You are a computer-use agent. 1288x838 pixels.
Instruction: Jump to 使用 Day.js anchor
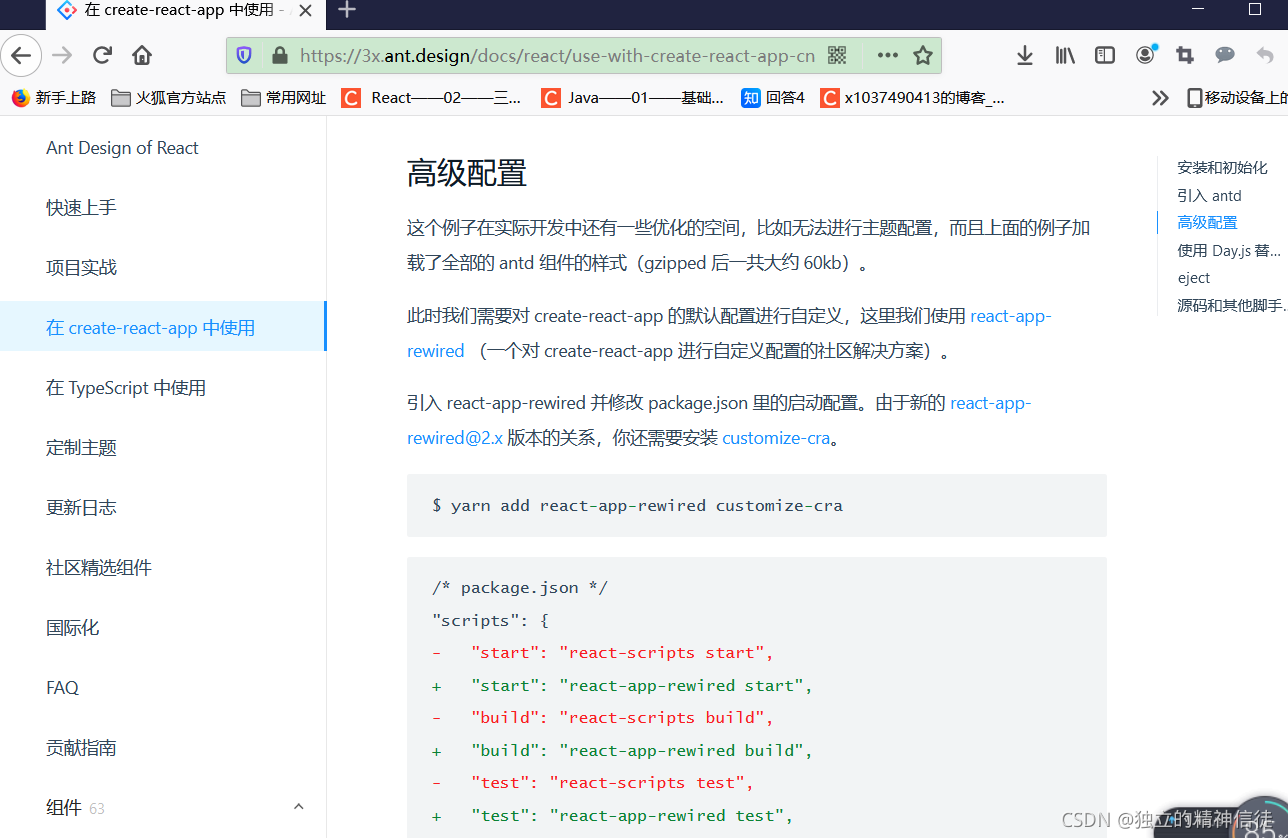click(1229, 250)
